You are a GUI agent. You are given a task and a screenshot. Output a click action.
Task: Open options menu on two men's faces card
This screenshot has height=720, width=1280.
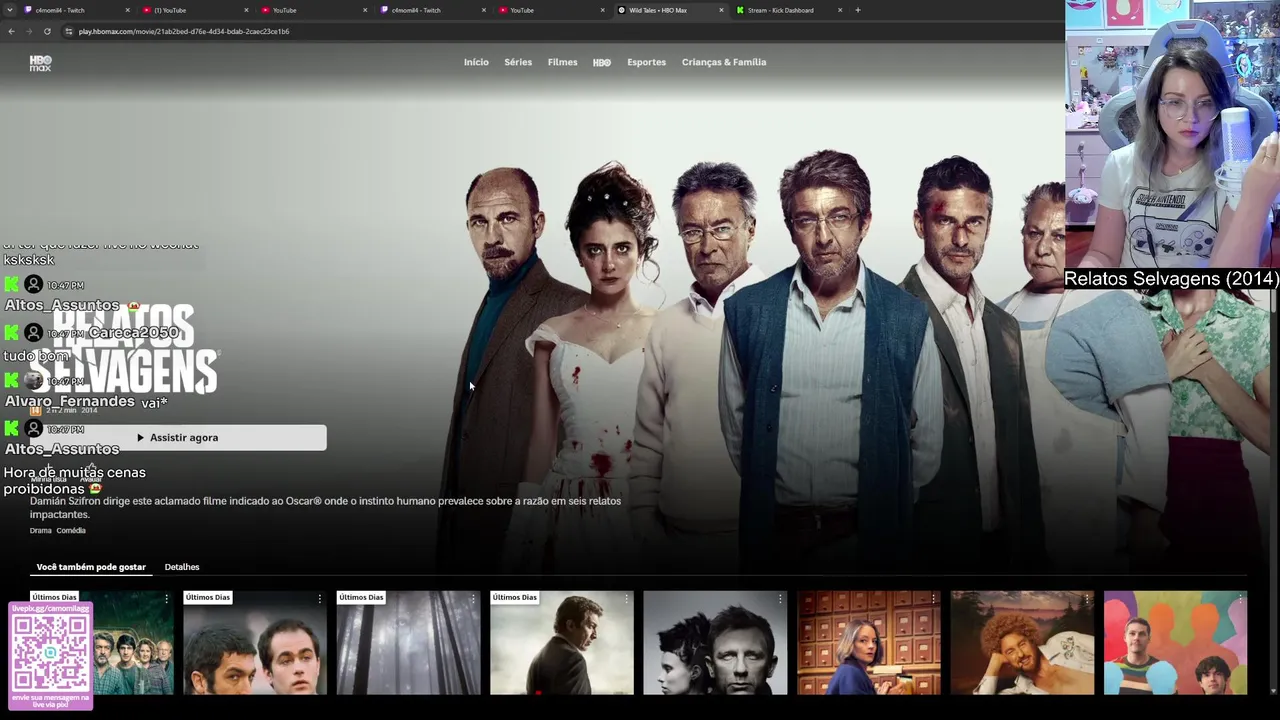(319, 599)
